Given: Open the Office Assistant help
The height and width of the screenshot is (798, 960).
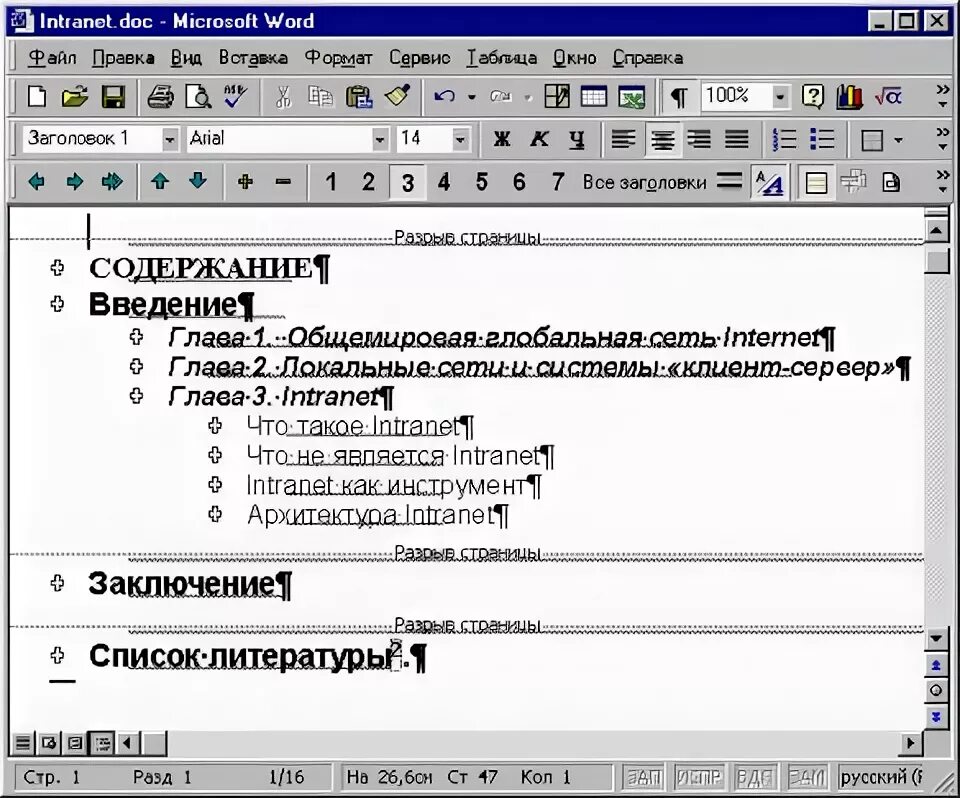Looking at the screenshot, I should pos(812,97).
